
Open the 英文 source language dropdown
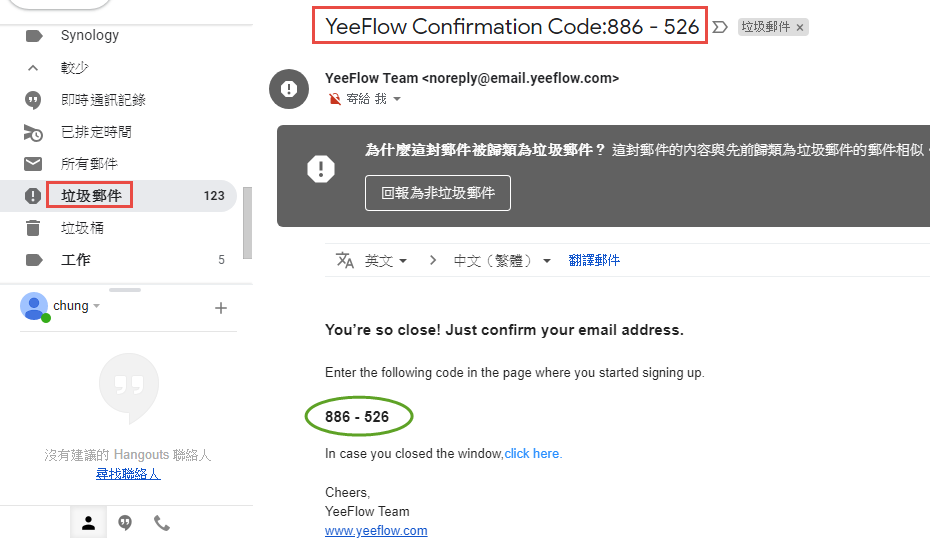tap(386, 260)
